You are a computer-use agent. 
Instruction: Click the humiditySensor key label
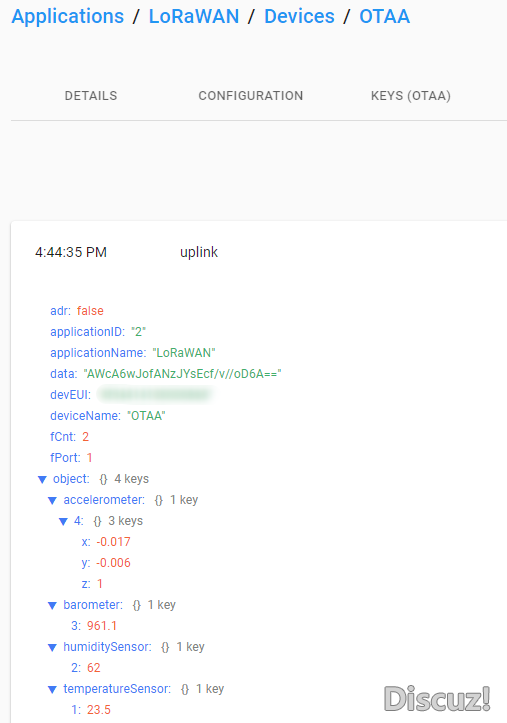point(107,646)
